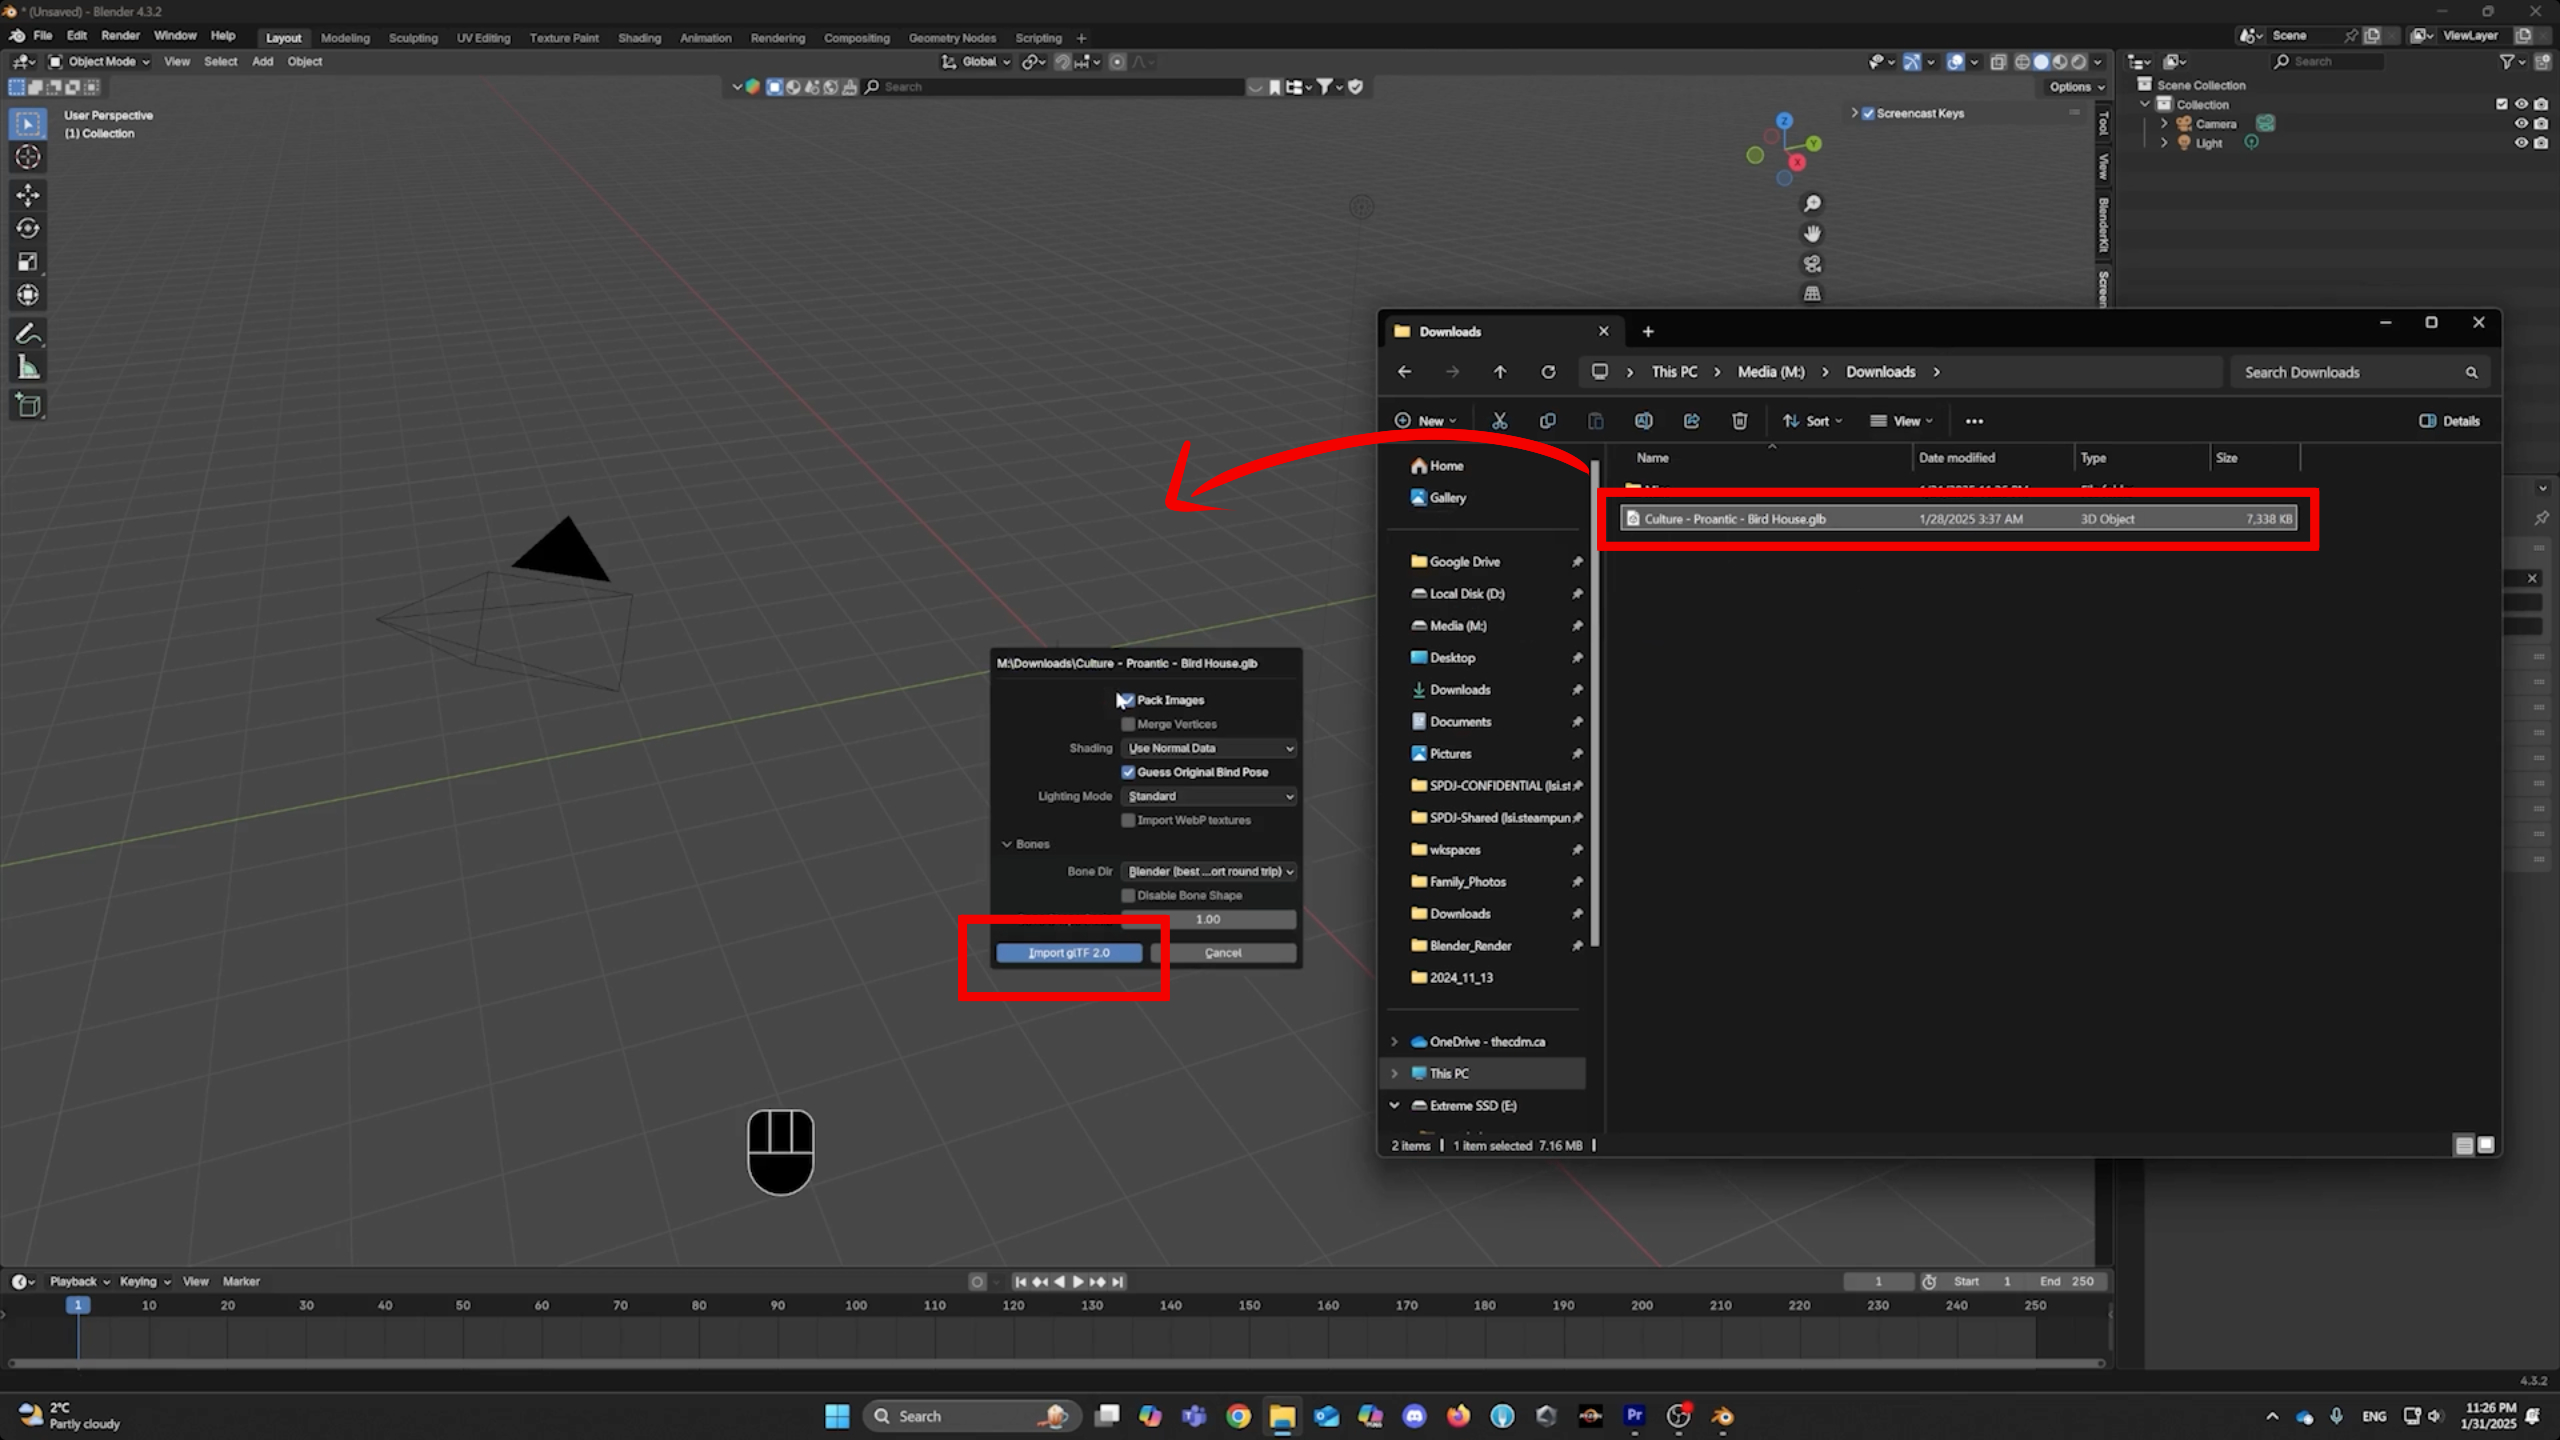
Task: Uncheck Merge Vertices in the import dialog
Action: pos(1128,724)
